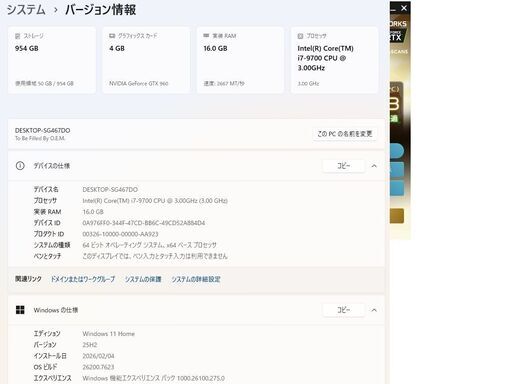This screenshot has height=384, width=512.
Task: Open システムの保護 link
Action: (143, 279)
